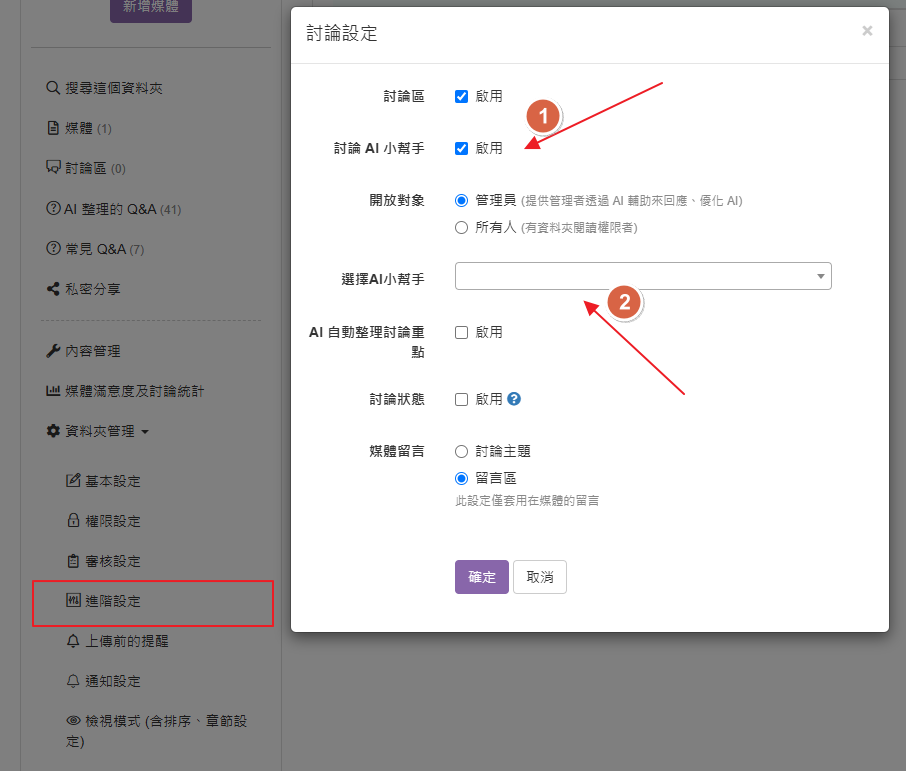The image size is (906, 771).
Task: Click the blue help icon next to 討論狀態
Action: [514, 399]
